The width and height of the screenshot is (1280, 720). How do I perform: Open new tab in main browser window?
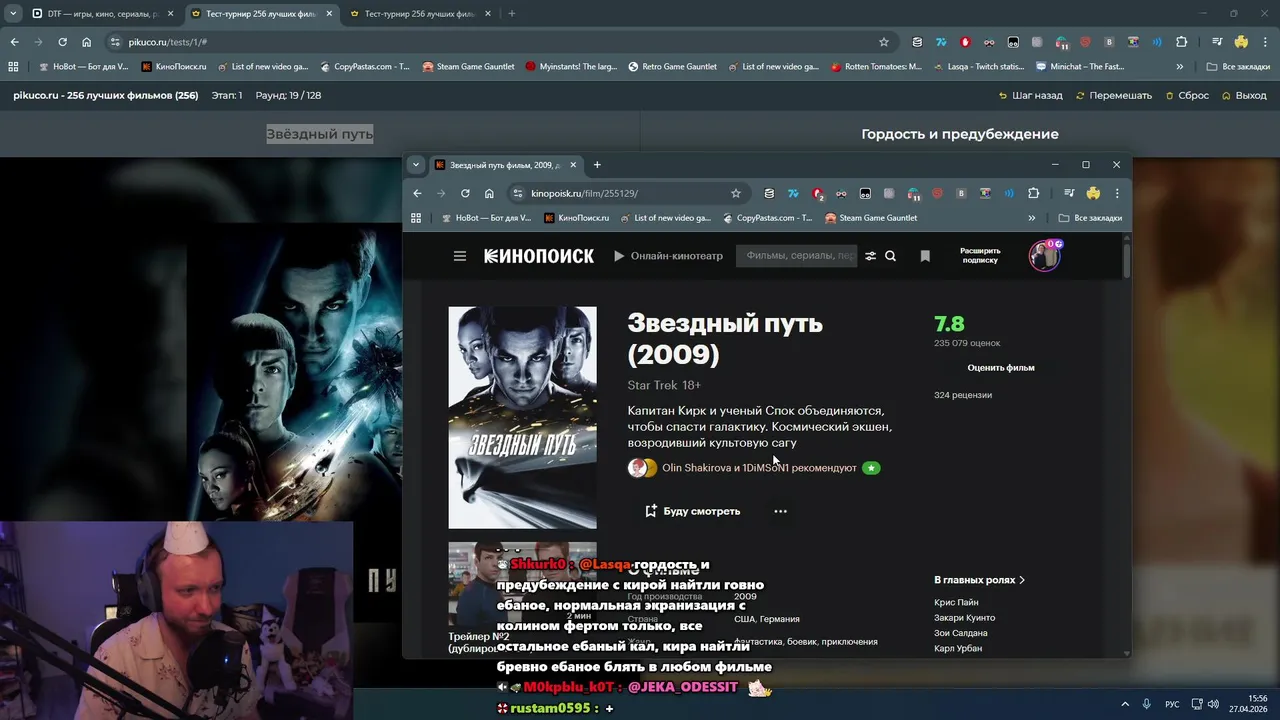tap(511, 14)
